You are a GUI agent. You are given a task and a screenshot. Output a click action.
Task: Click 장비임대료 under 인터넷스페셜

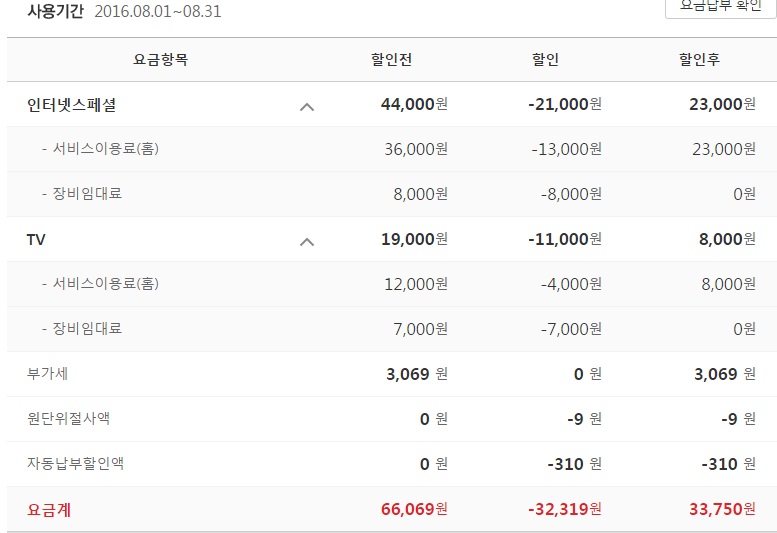[x=87, y=194]
